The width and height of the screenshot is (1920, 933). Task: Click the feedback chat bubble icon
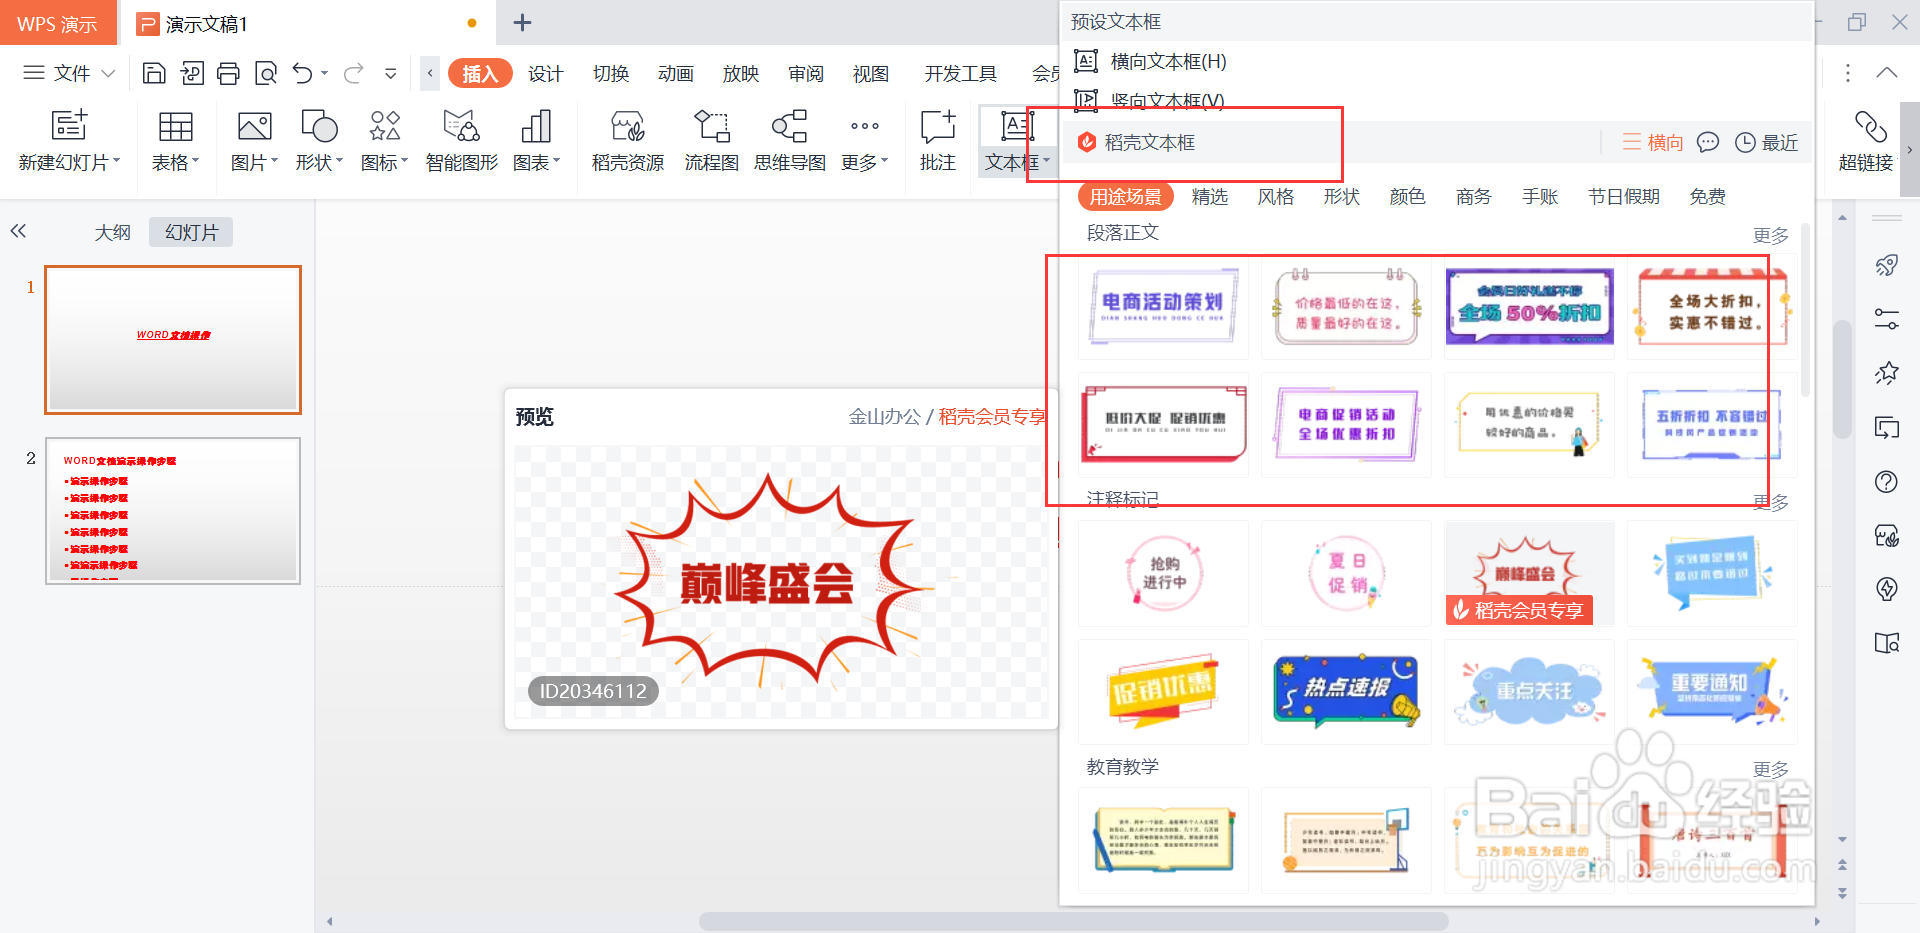pos(1708,142)
